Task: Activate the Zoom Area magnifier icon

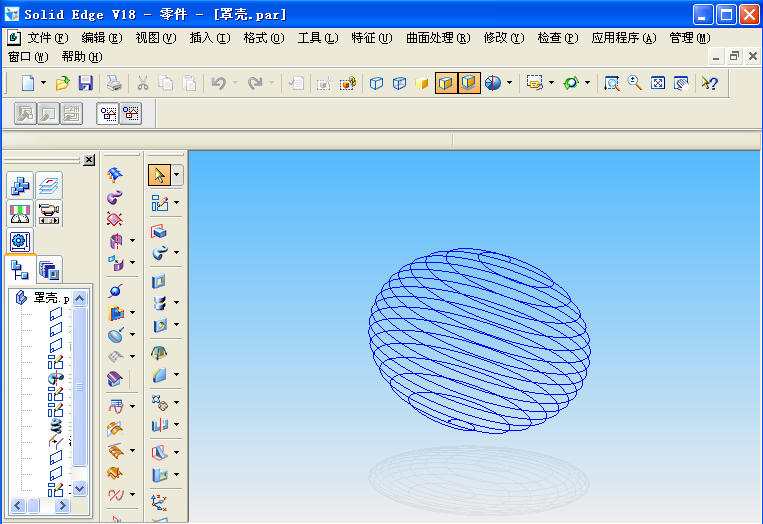Action: tap(611, 83)
